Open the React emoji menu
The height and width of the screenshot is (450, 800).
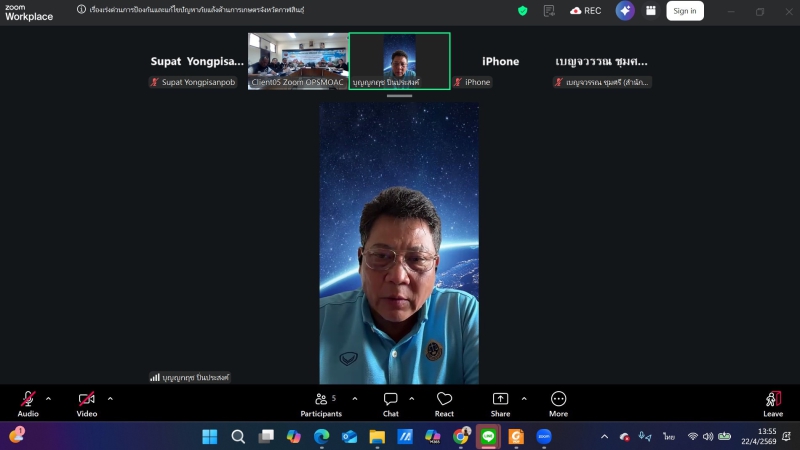click(444, 402)
